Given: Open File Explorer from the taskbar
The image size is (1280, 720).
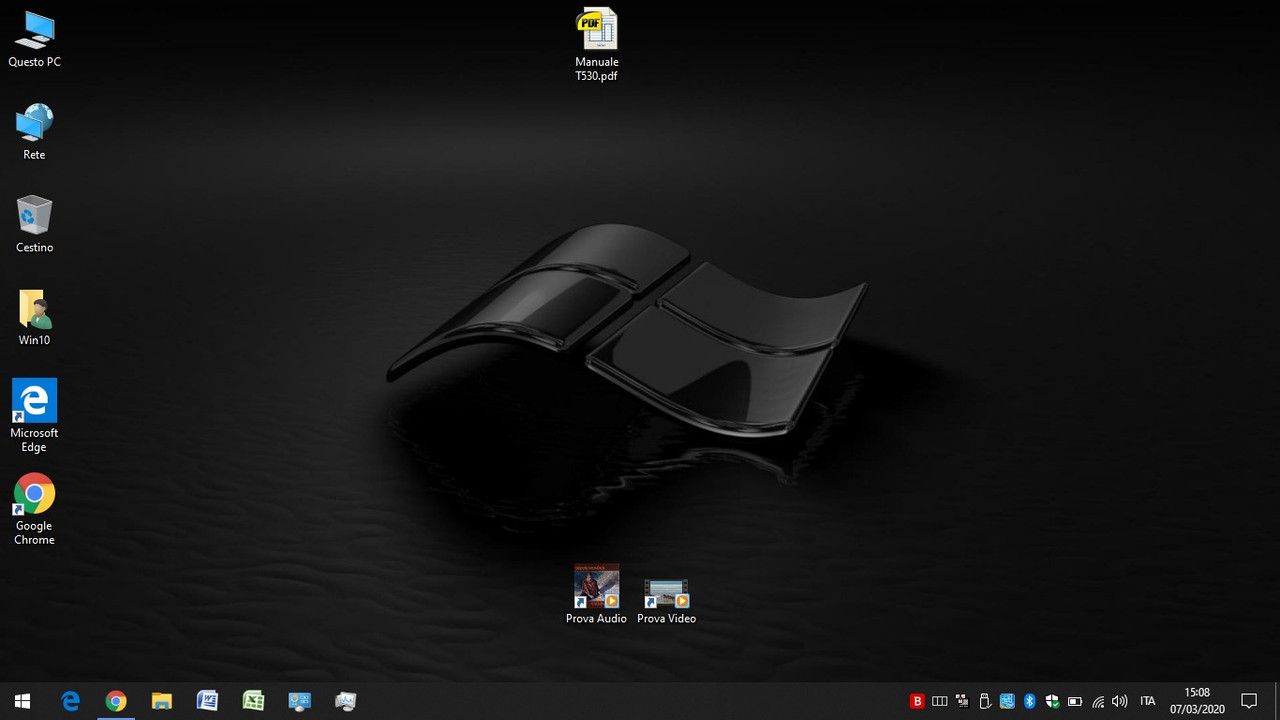Looking at the screenshot, I should click(161, 701).
